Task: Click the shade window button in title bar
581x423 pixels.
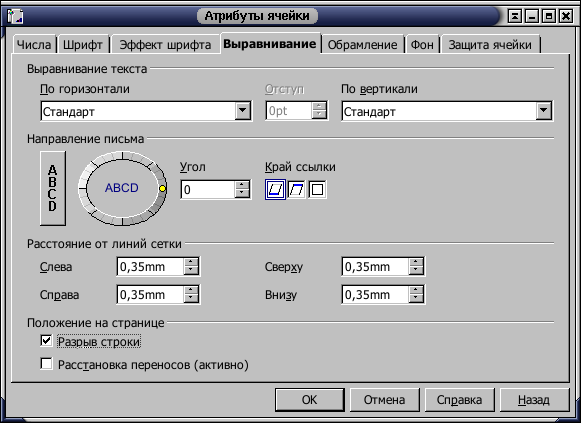Action: (515, 16)
